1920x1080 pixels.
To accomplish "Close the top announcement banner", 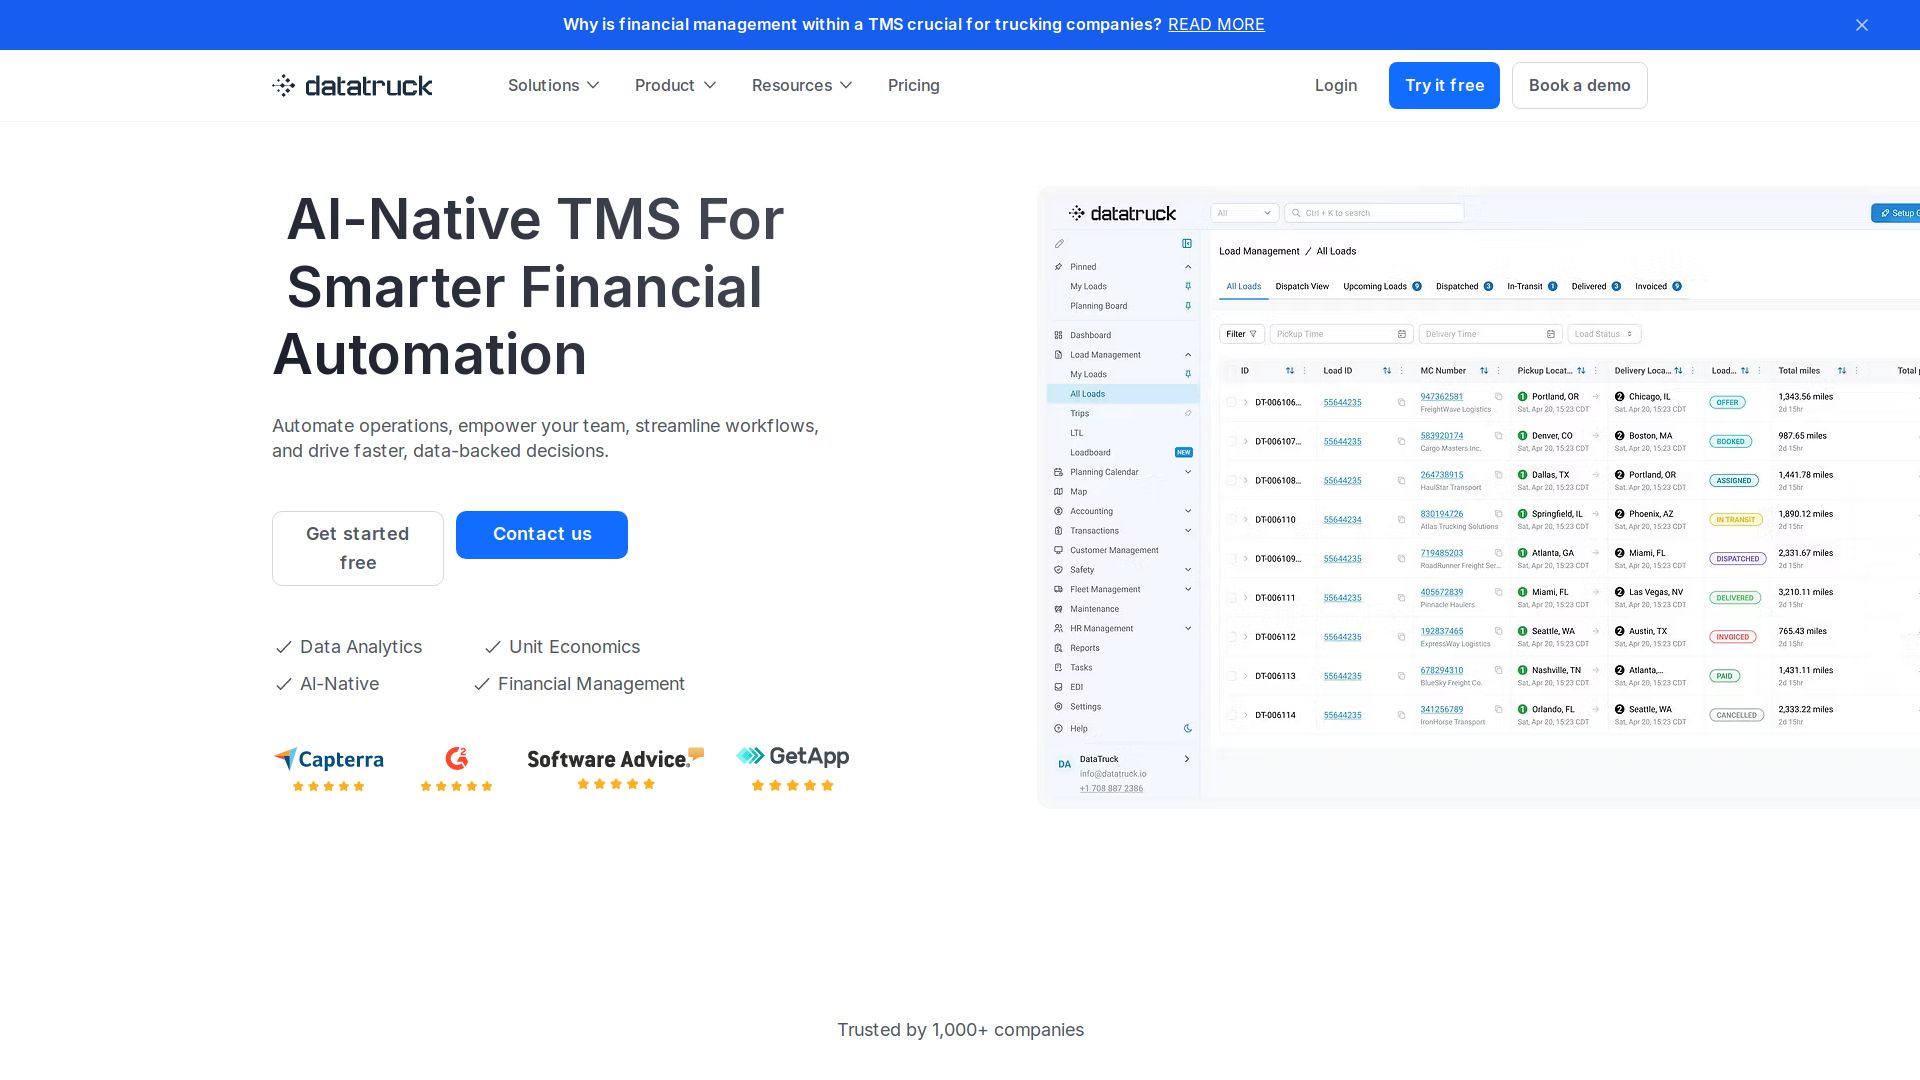I will click(x=1861, y=25).
